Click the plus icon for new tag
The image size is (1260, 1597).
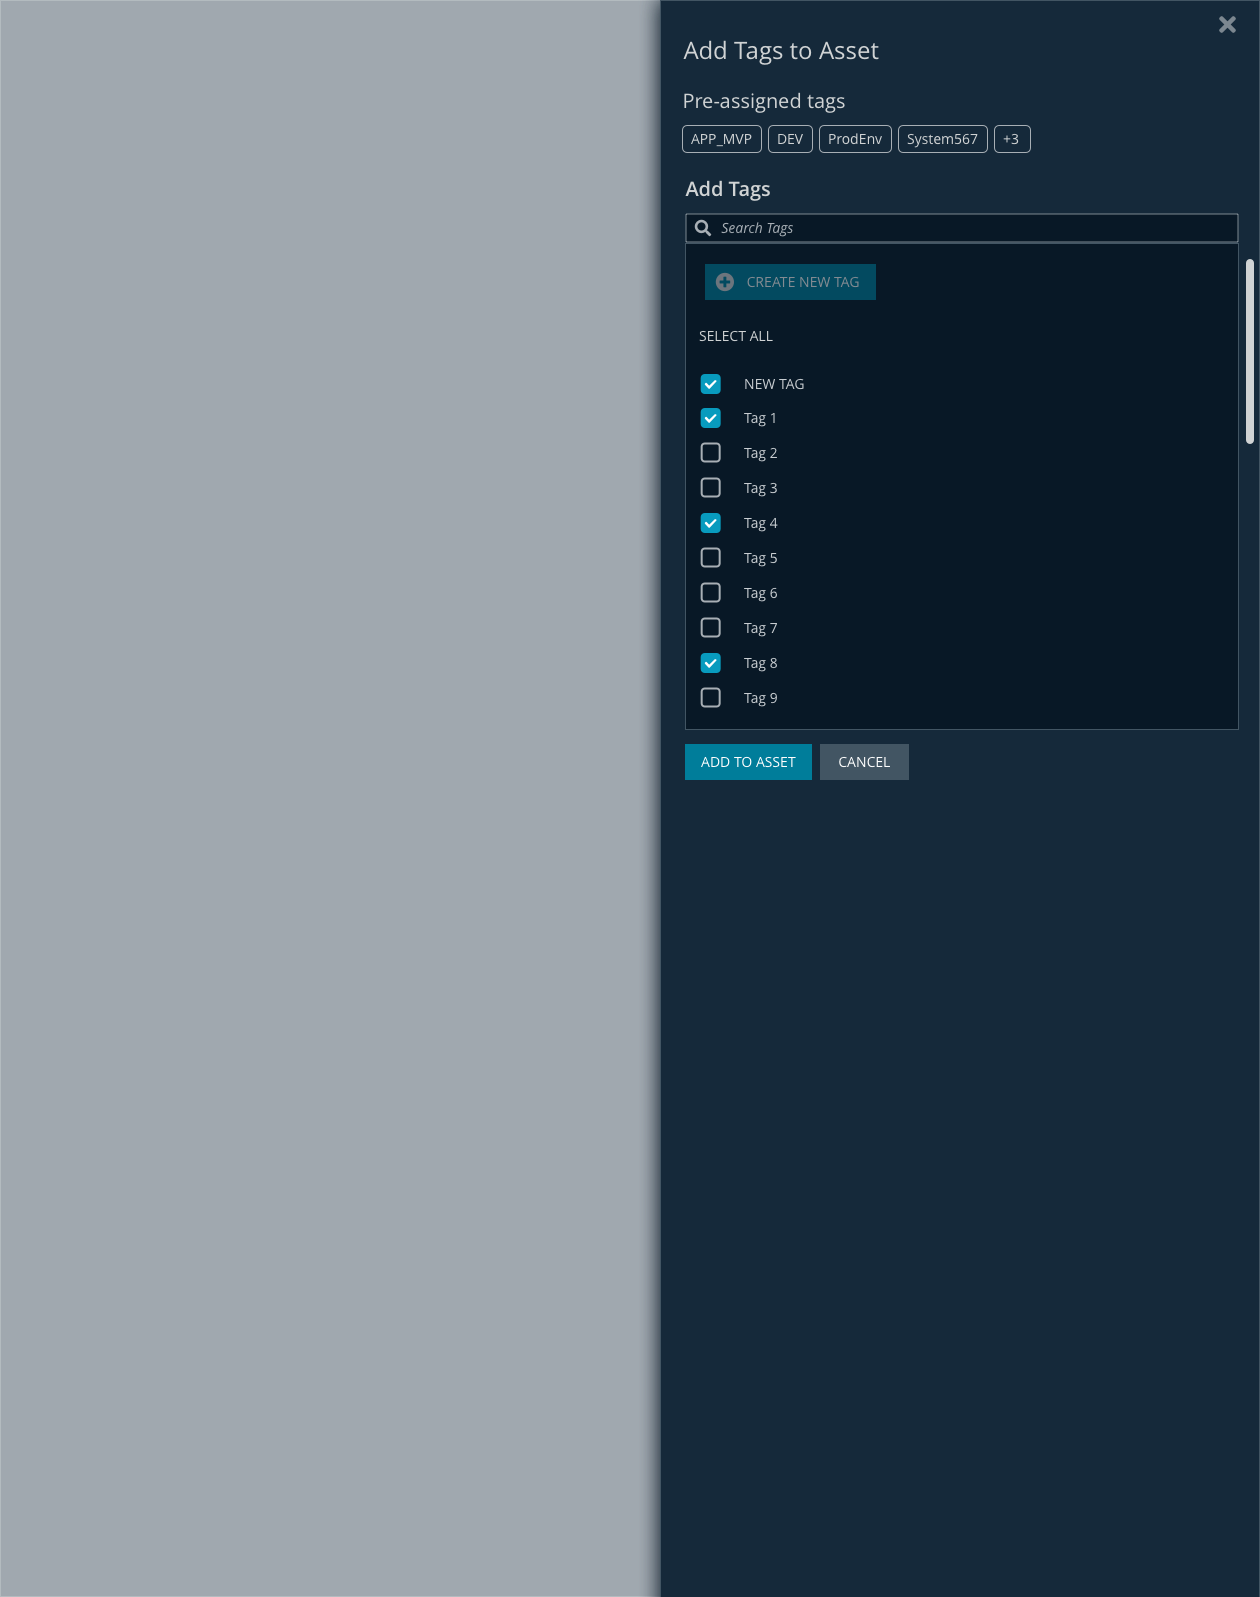725,282
